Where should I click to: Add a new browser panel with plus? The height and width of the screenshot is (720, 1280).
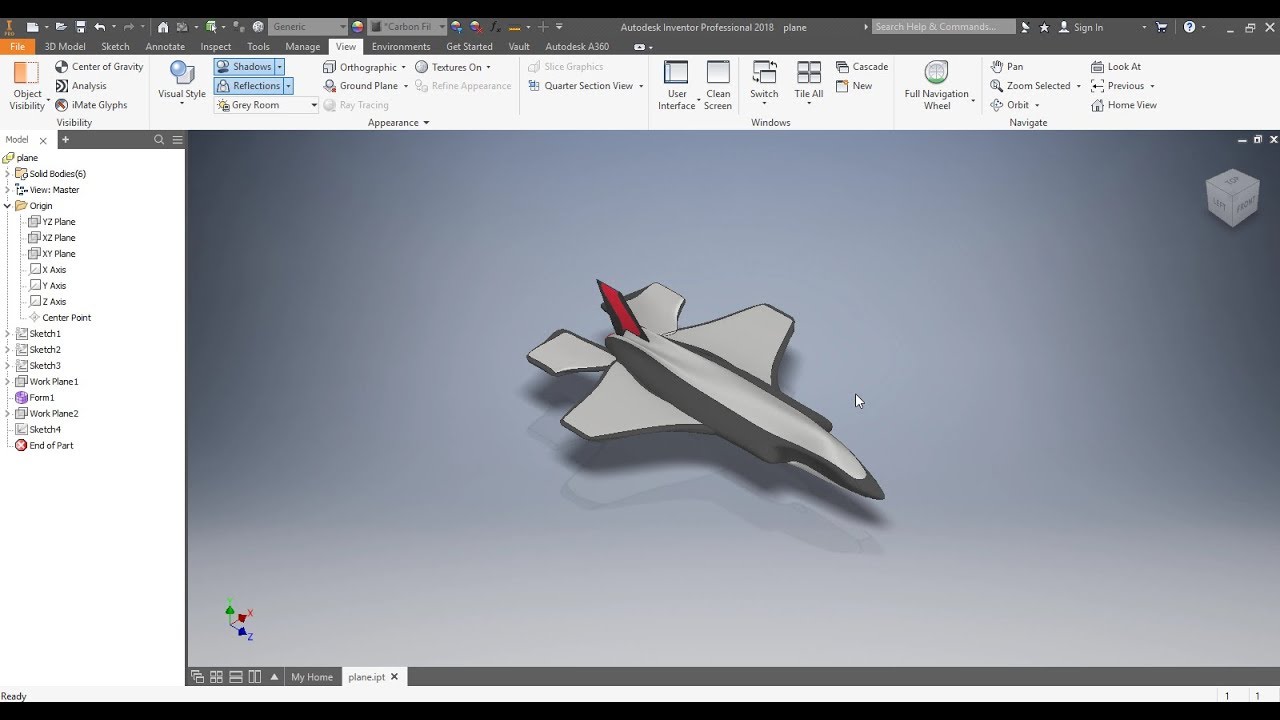(x=65, y=140)
